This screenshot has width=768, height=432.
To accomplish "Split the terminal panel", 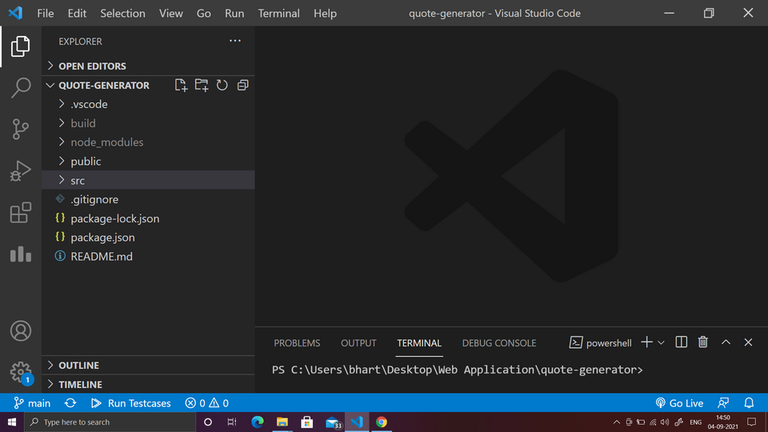I will [x=681, y=342].
